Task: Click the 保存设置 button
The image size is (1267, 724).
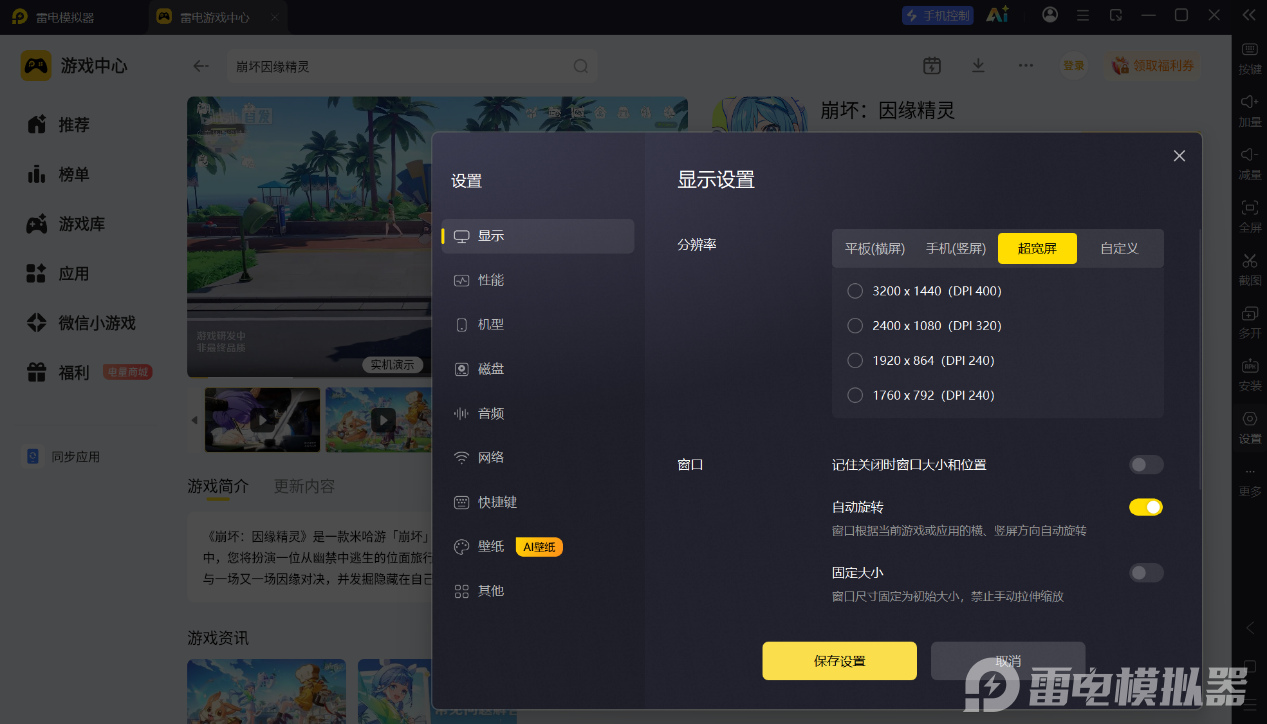Action: click(839, 661)
